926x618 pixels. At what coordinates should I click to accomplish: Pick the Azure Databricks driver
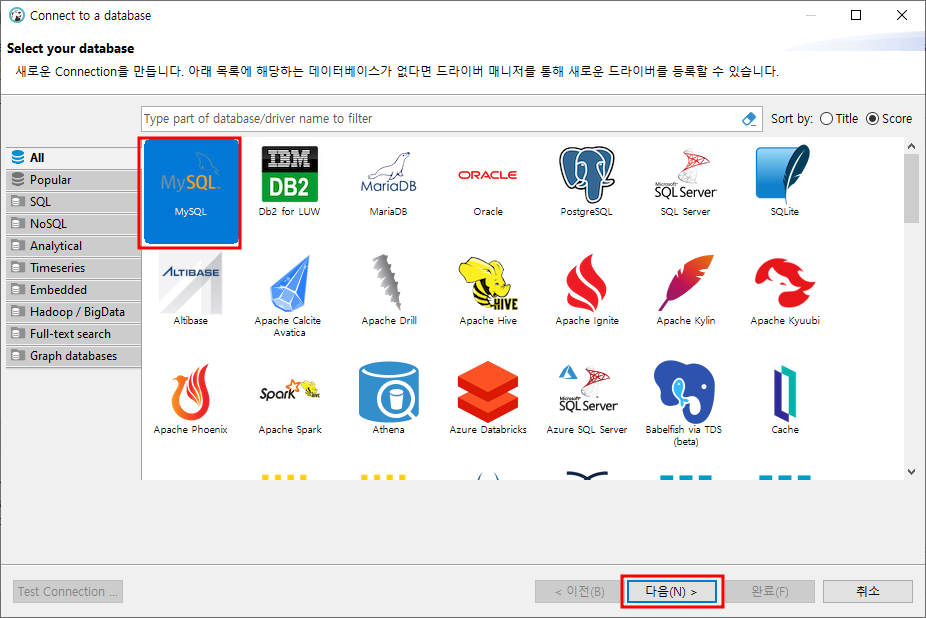[488, 399]
